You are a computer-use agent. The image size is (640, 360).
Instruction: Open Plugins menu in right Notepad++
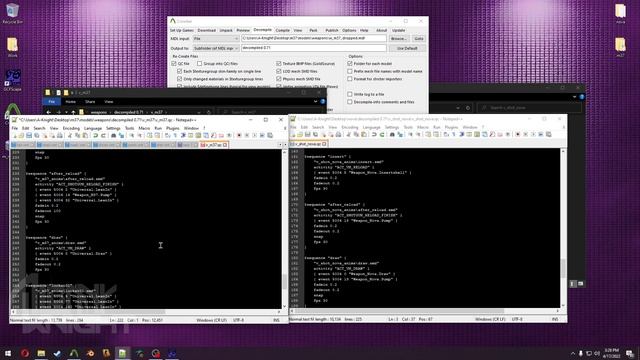coord(451,127)
